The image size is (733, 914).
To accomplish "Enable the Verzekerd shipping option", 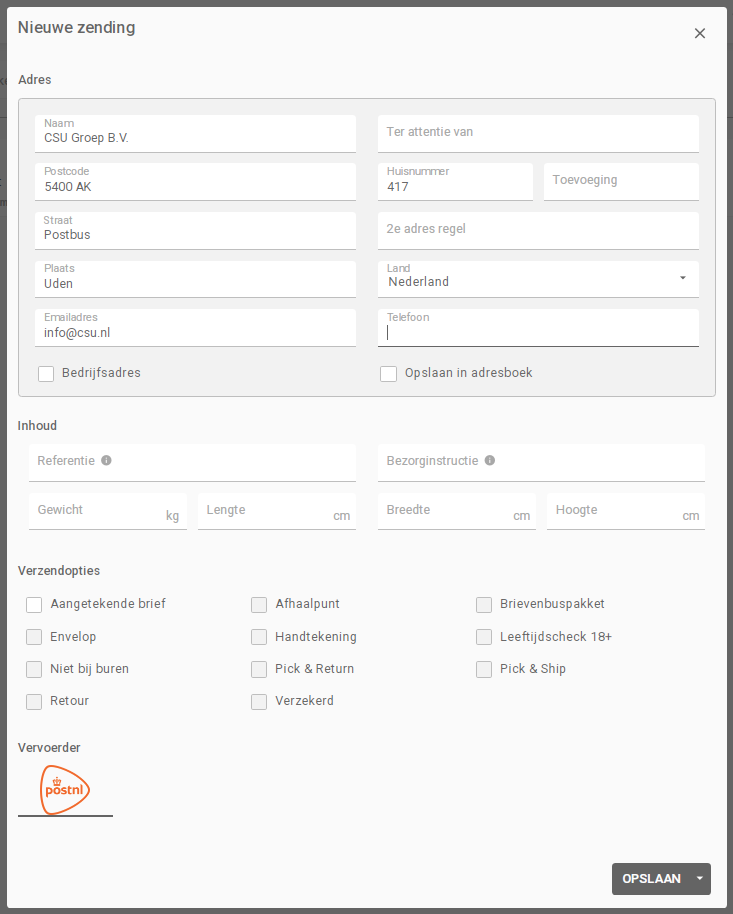I will point(259,701).
